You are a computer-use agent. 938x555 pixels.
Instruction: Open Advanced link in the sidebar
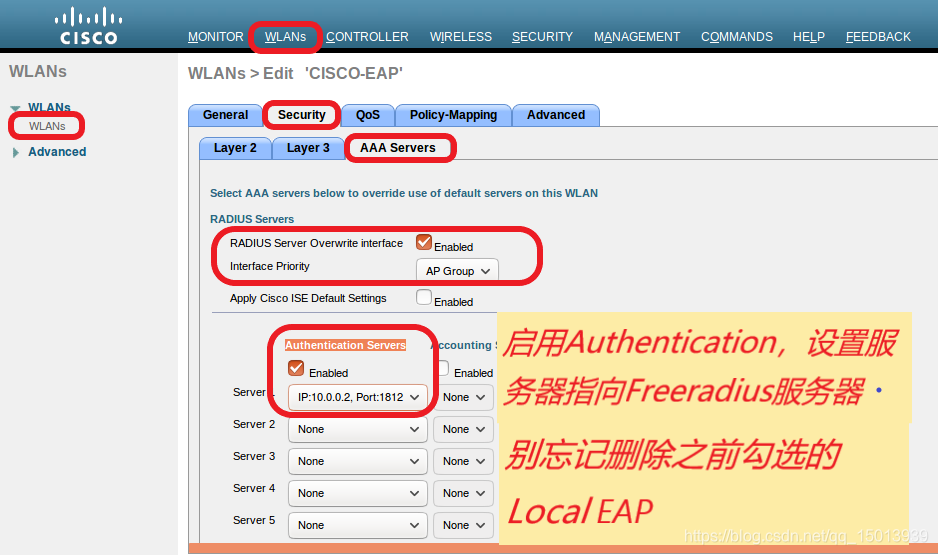pos(57,152)
